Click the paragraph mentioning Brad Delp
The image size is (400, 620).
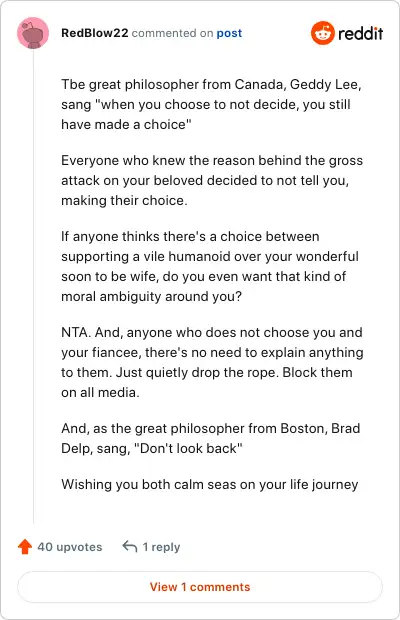(211, 438)
